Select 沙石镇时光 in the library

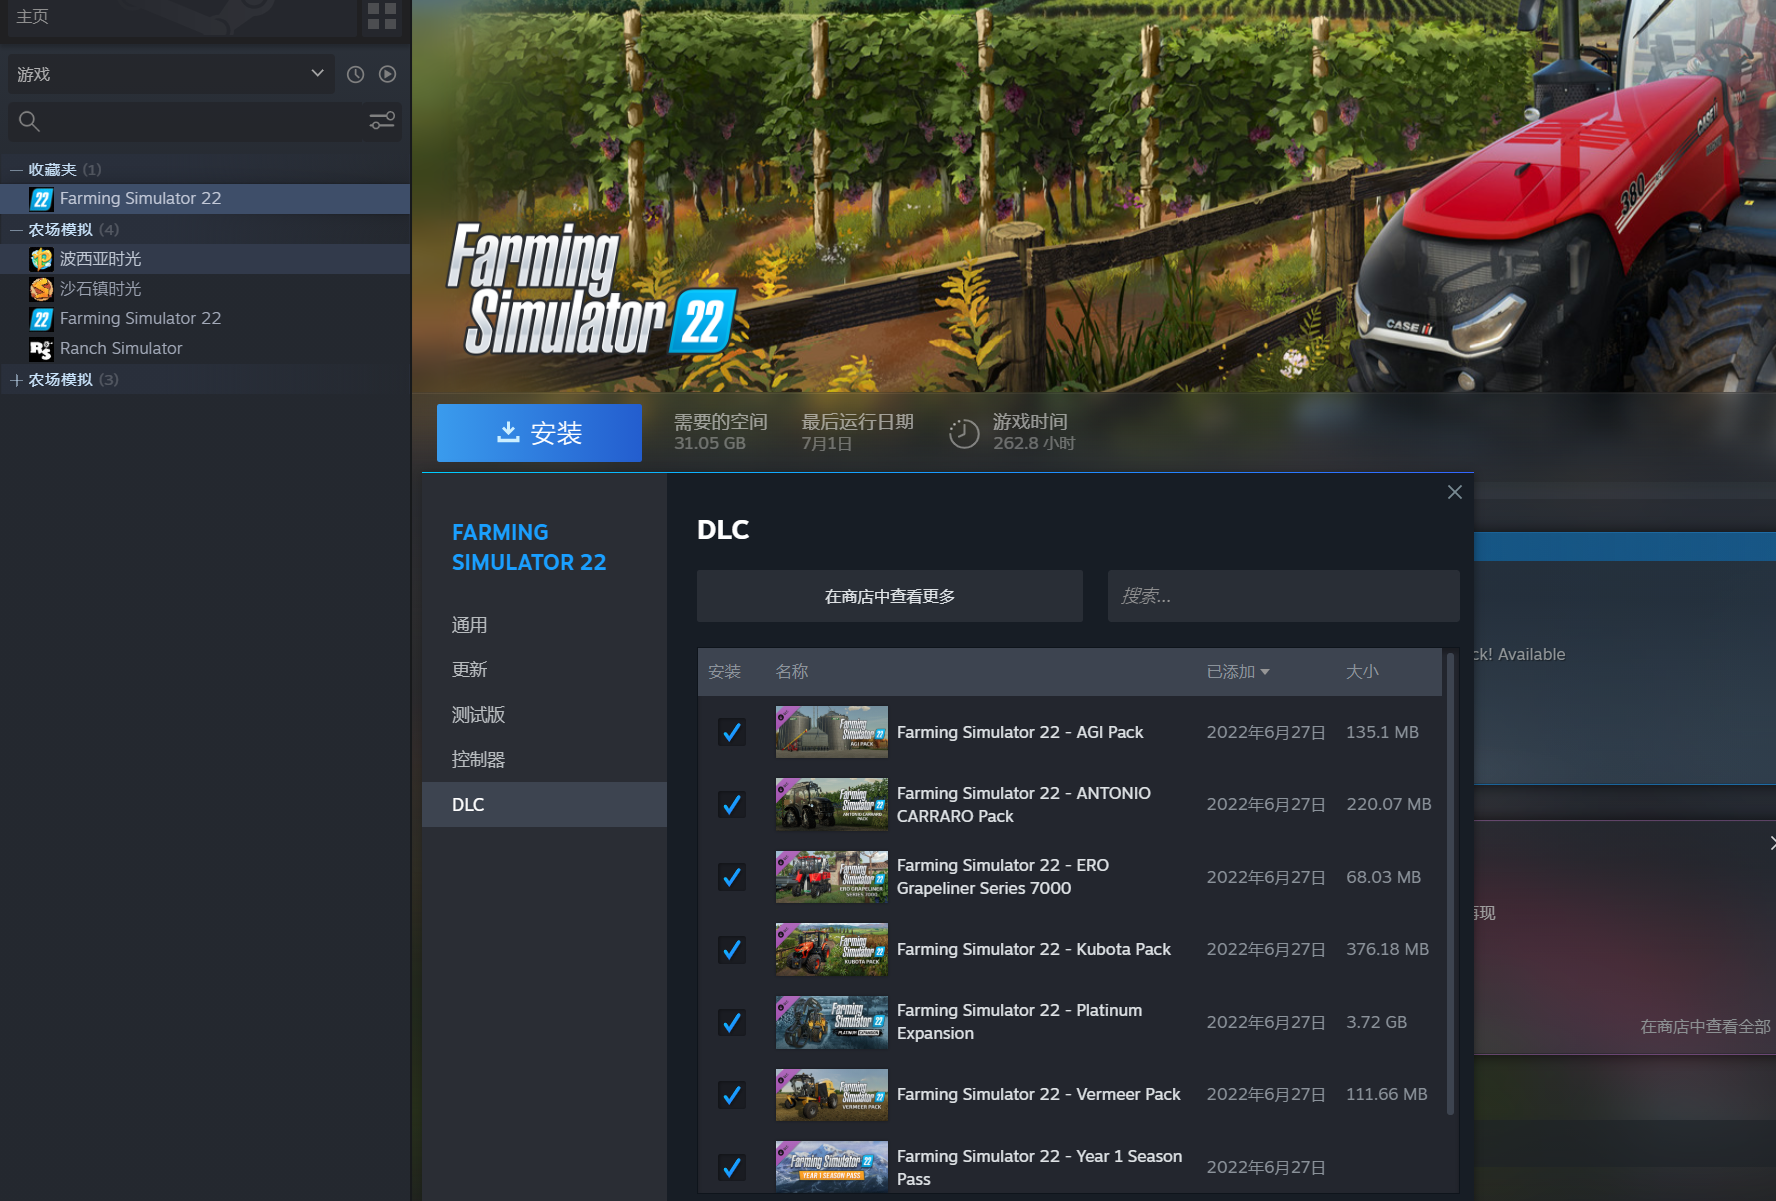point(205,289)
